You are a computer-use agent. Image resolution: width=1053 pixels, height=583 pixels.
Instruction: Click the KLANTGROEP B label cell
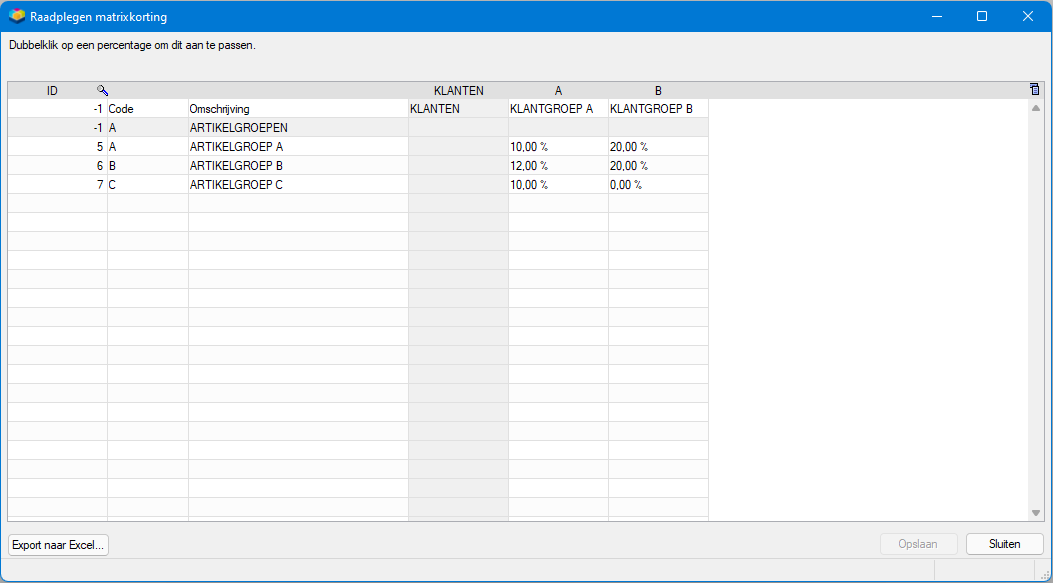(x=658, y=108)
